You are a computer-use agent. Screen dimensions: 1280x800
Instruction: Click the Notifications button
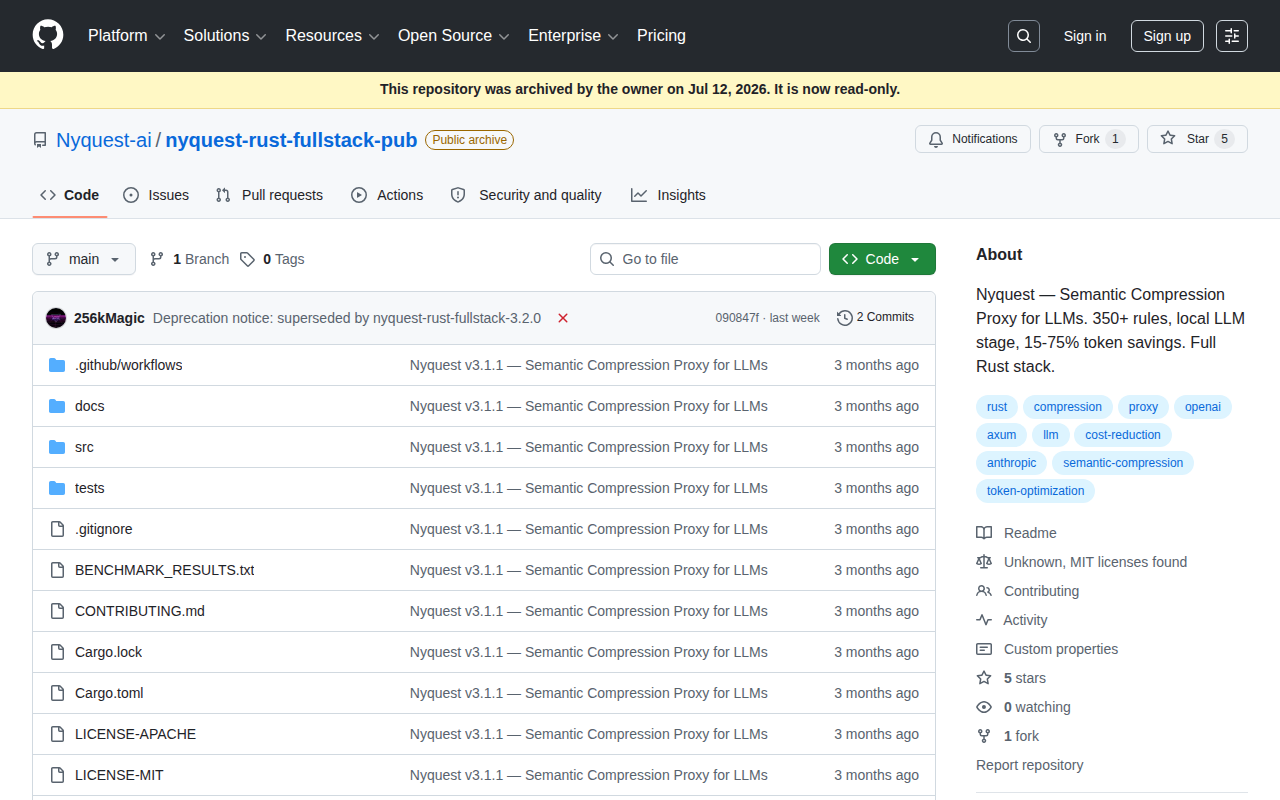tap(973, 139)
